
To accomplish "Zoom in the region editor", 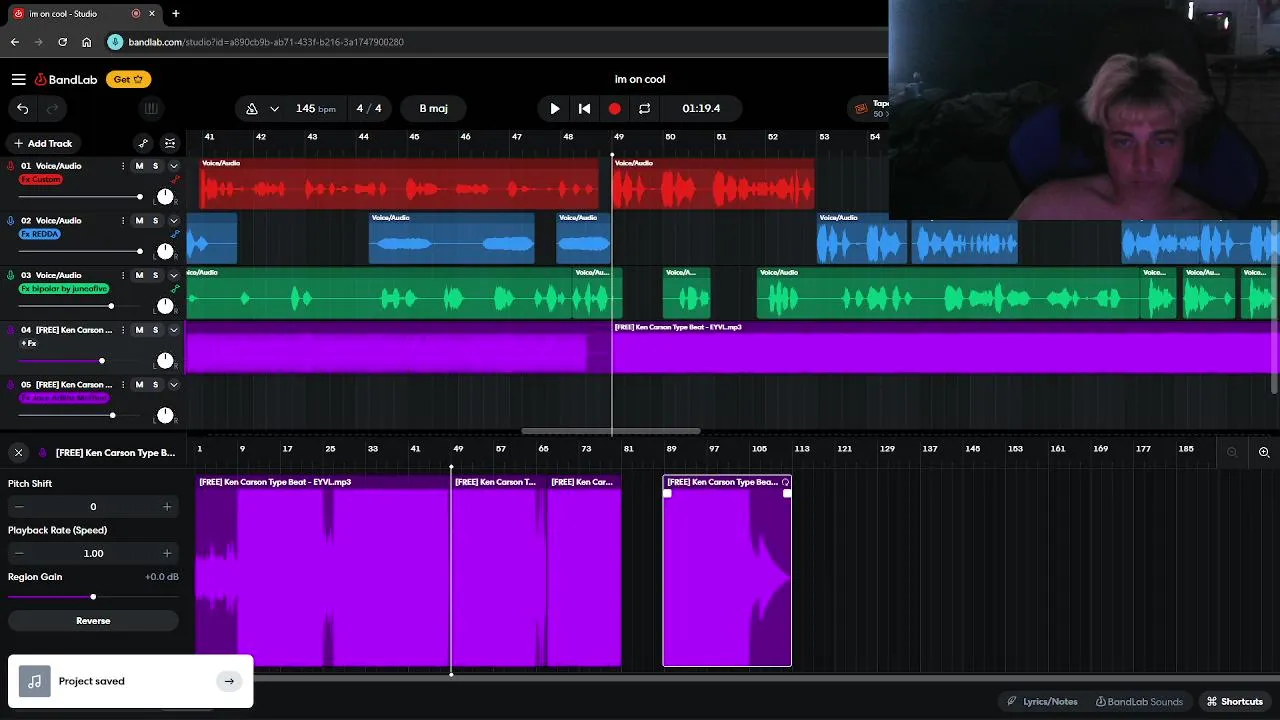I will pos(1264,452).
